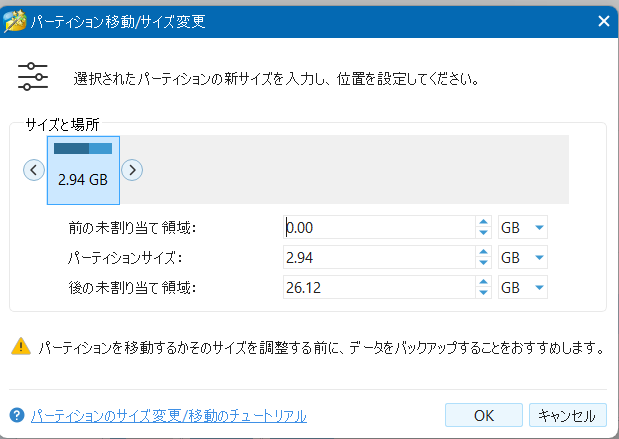Image resolution: width=619 pixels, height=439 pixels.
Task: Increase the 後の未割り当て領域 value with the up arrow
Action: coord(483,282)
